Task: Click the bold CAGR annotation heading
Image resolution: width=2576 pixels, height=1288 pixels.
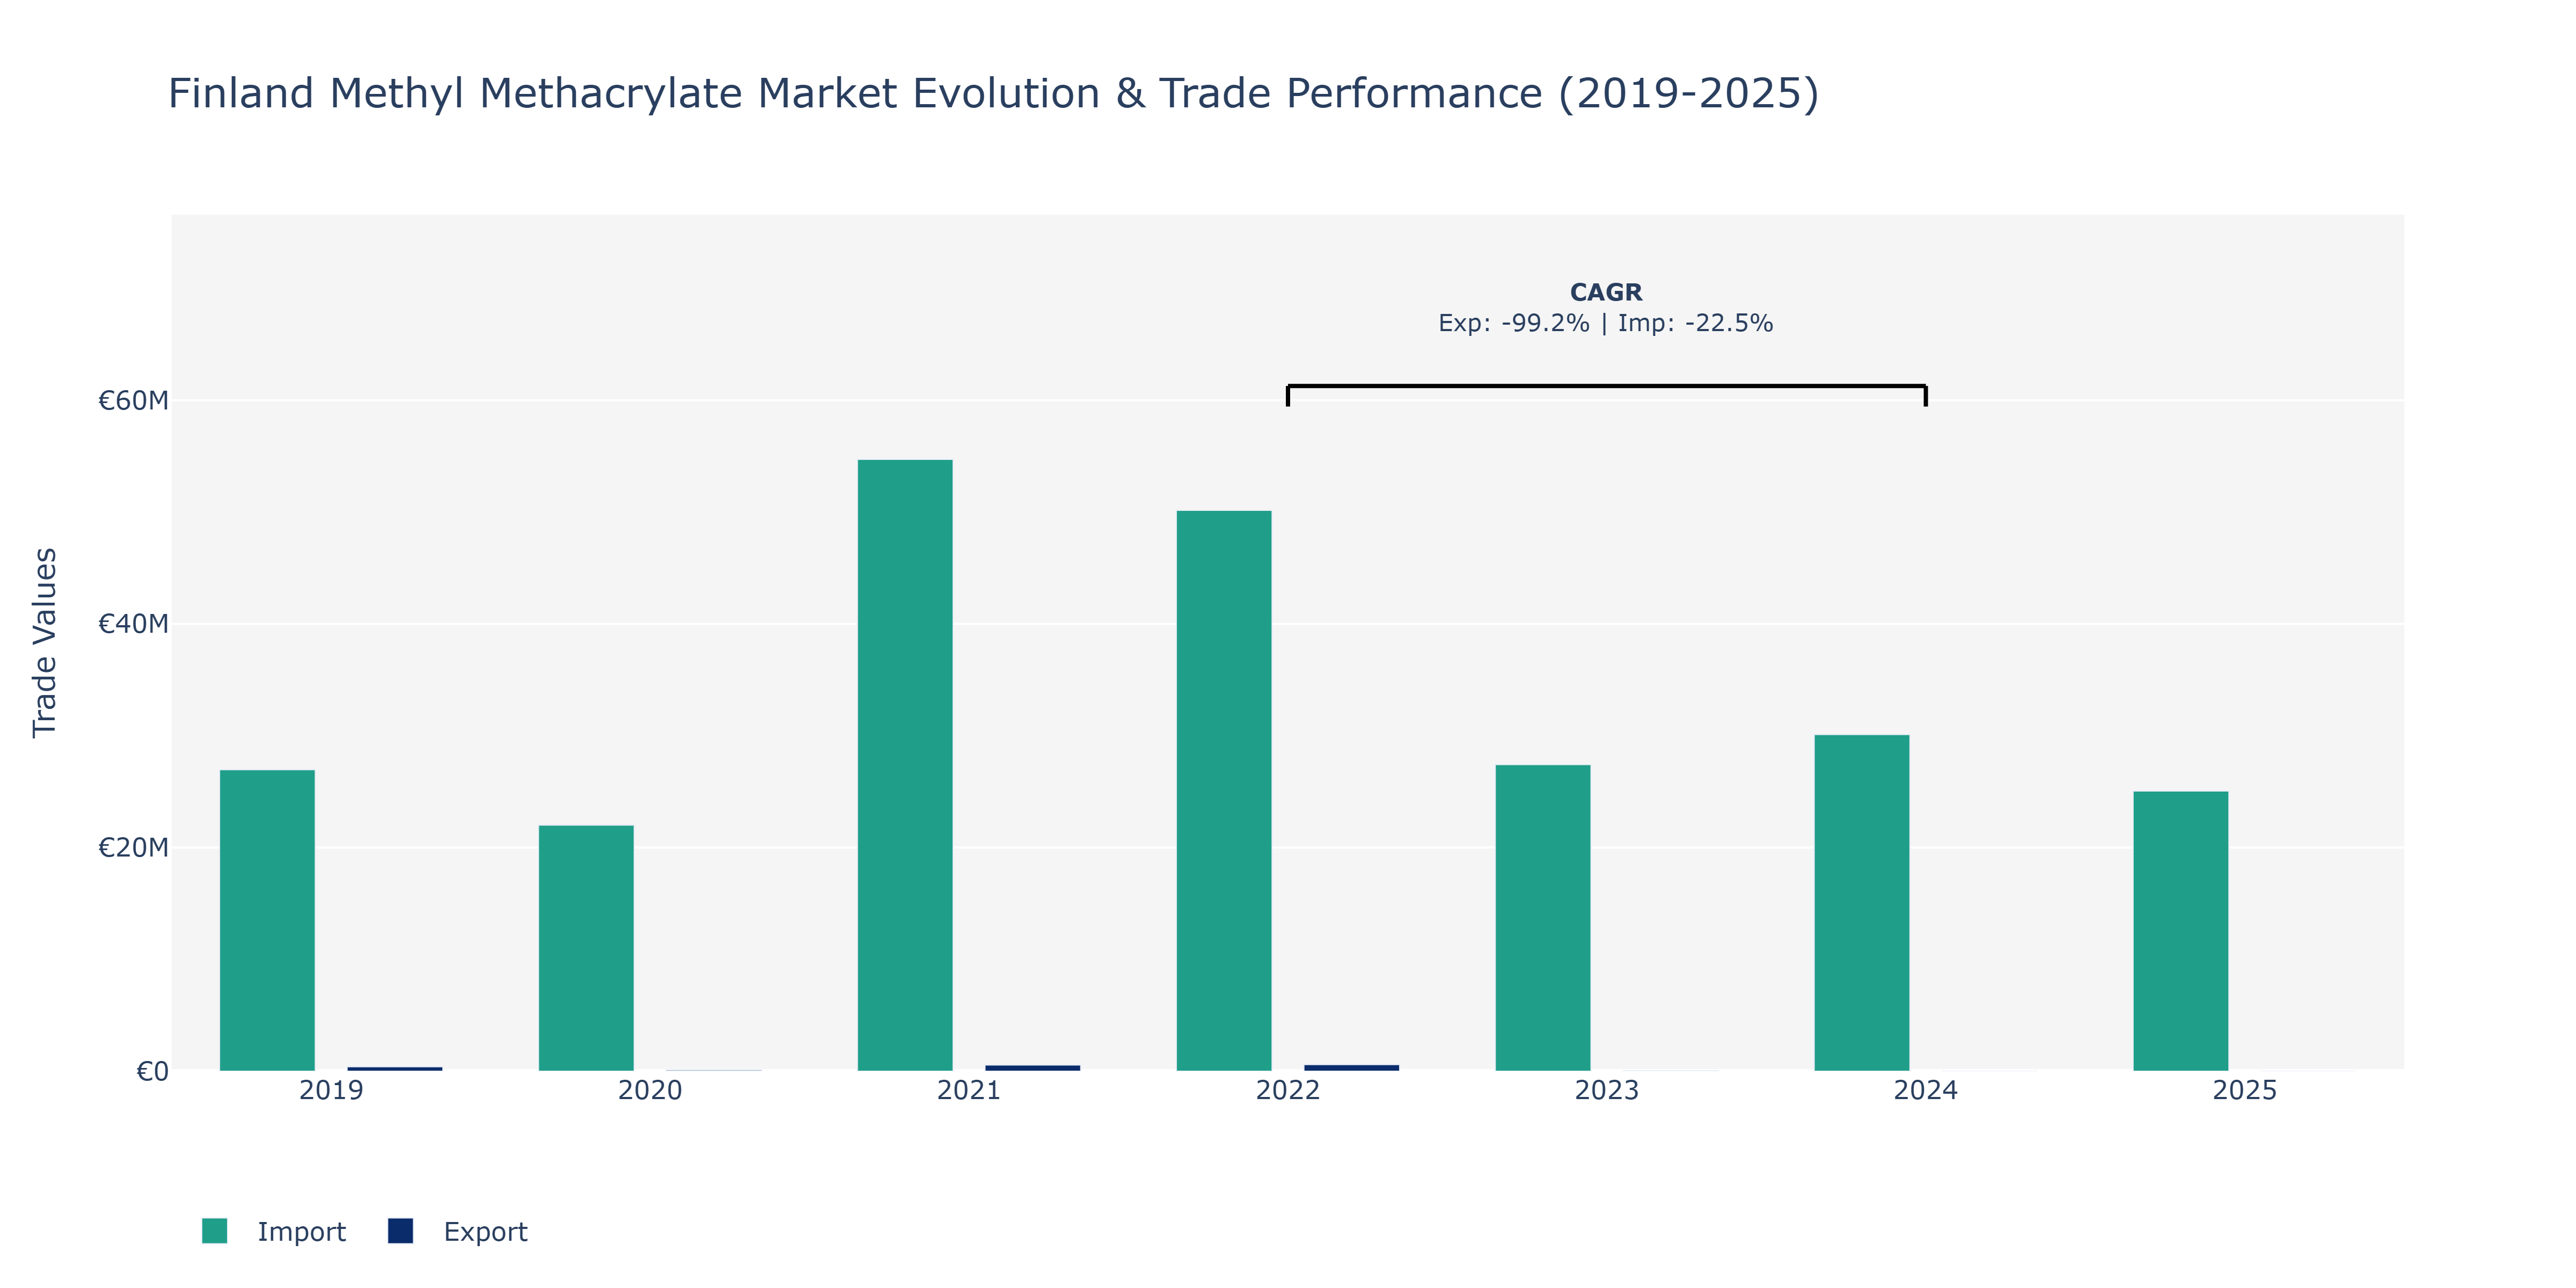Action: point(1606,292)
